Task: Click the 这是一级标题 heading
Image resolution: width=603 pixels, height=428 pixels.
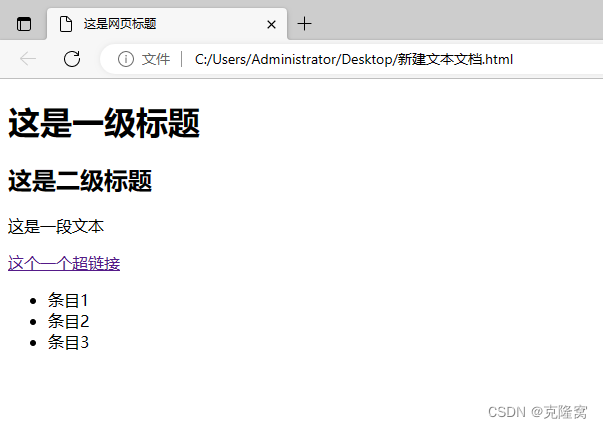Action: tap(104, 123)
